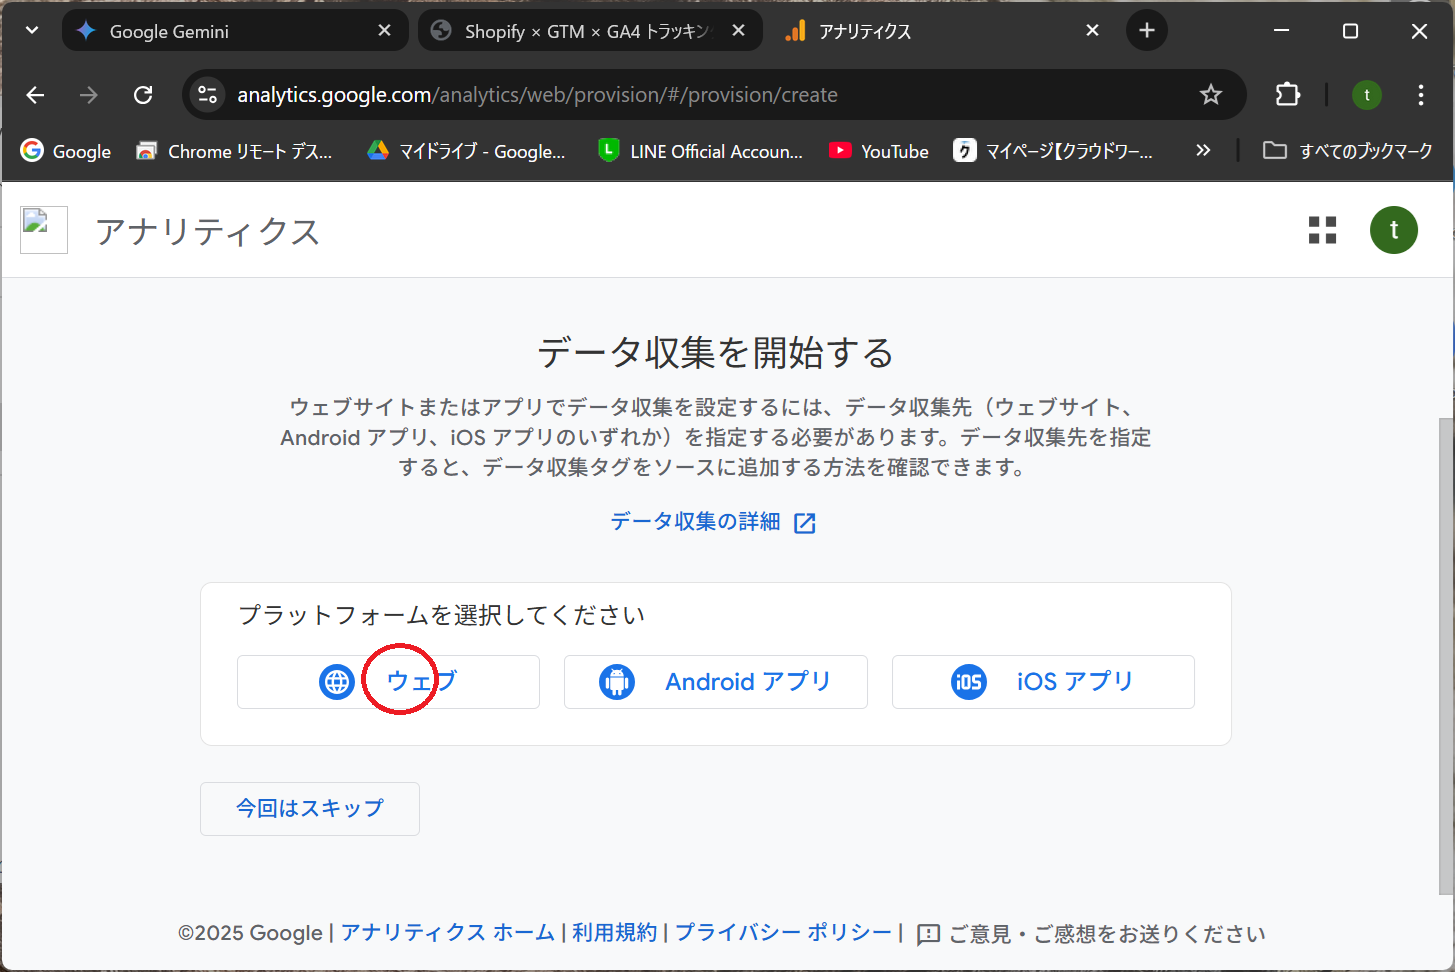
Task: Click ©2025 Google footer text
Action: [x=250, y=933]
